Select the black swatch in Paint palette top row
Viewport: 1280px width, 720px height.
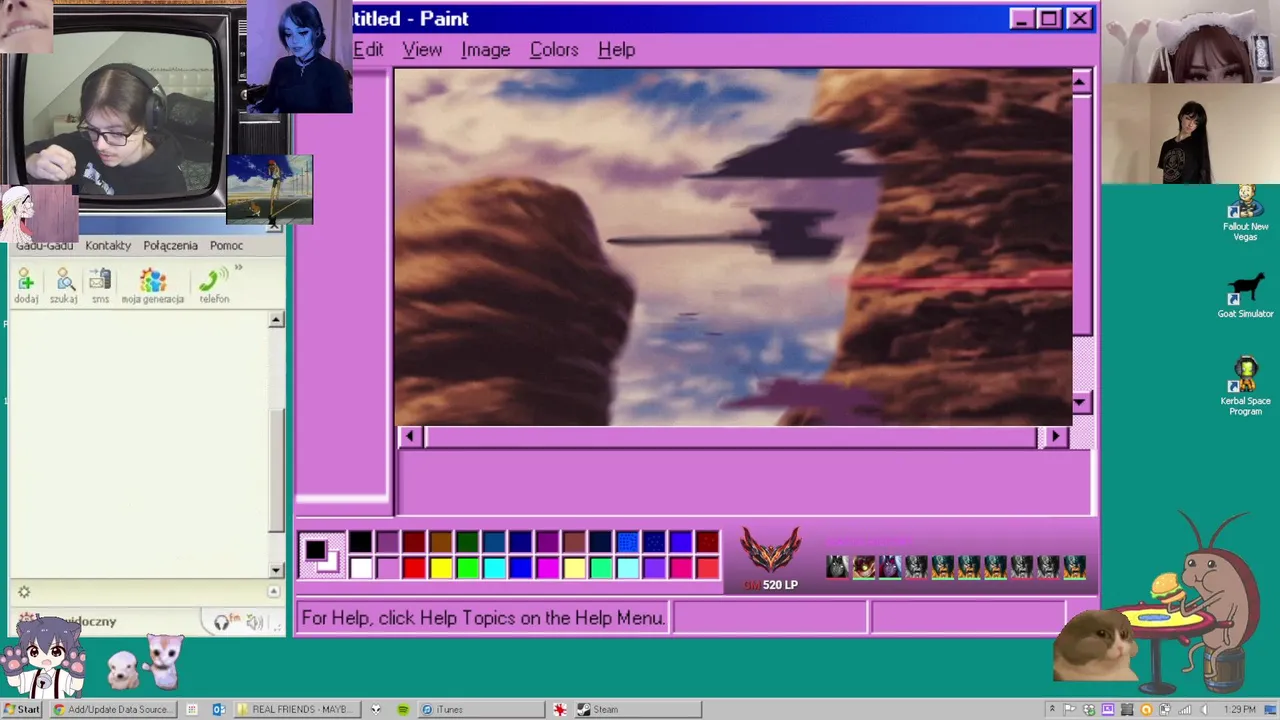(x=361, y=542)
